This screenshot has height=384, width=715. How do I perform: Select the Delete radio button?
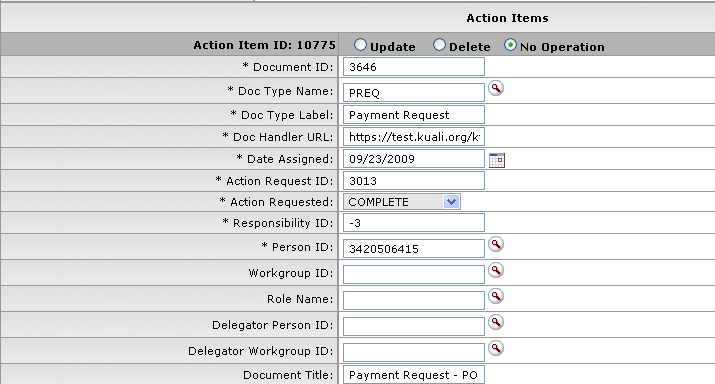[x=439, y=45]
